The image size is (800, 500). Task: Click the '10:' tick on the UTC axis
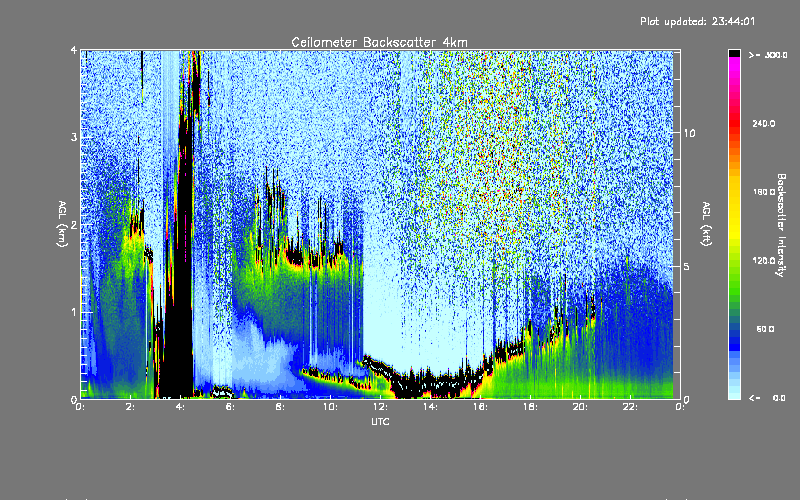tap(330, 407)
